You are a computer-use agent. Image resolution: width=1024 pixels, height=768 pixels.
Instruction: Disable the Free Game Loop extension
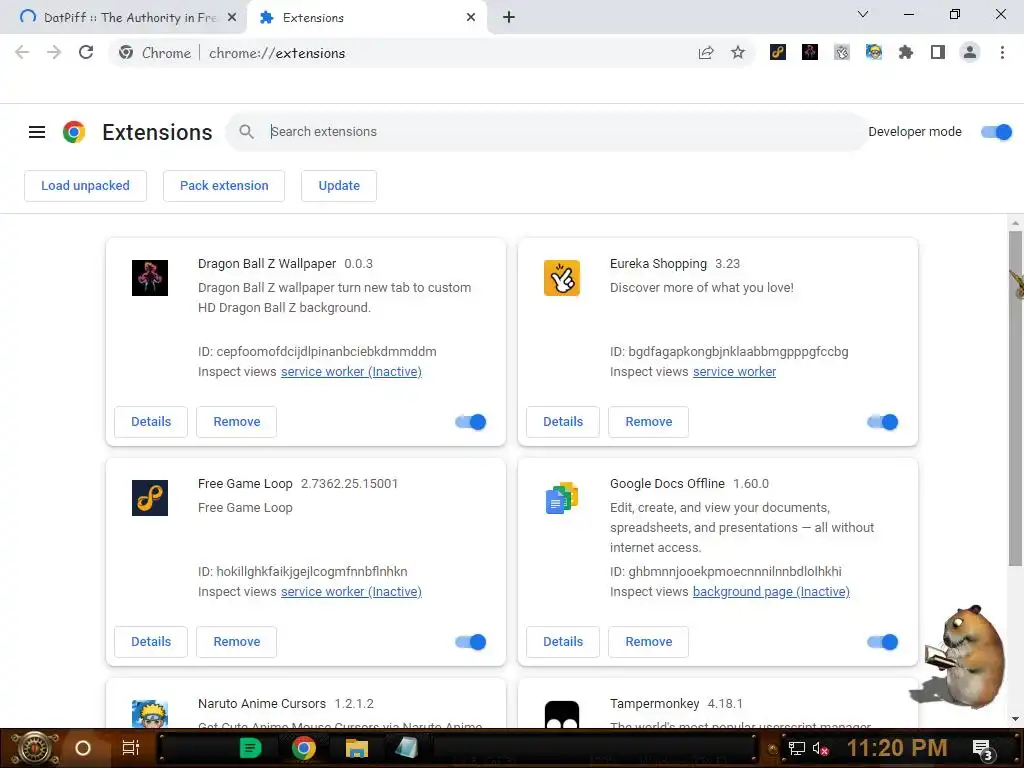point(471,642)
